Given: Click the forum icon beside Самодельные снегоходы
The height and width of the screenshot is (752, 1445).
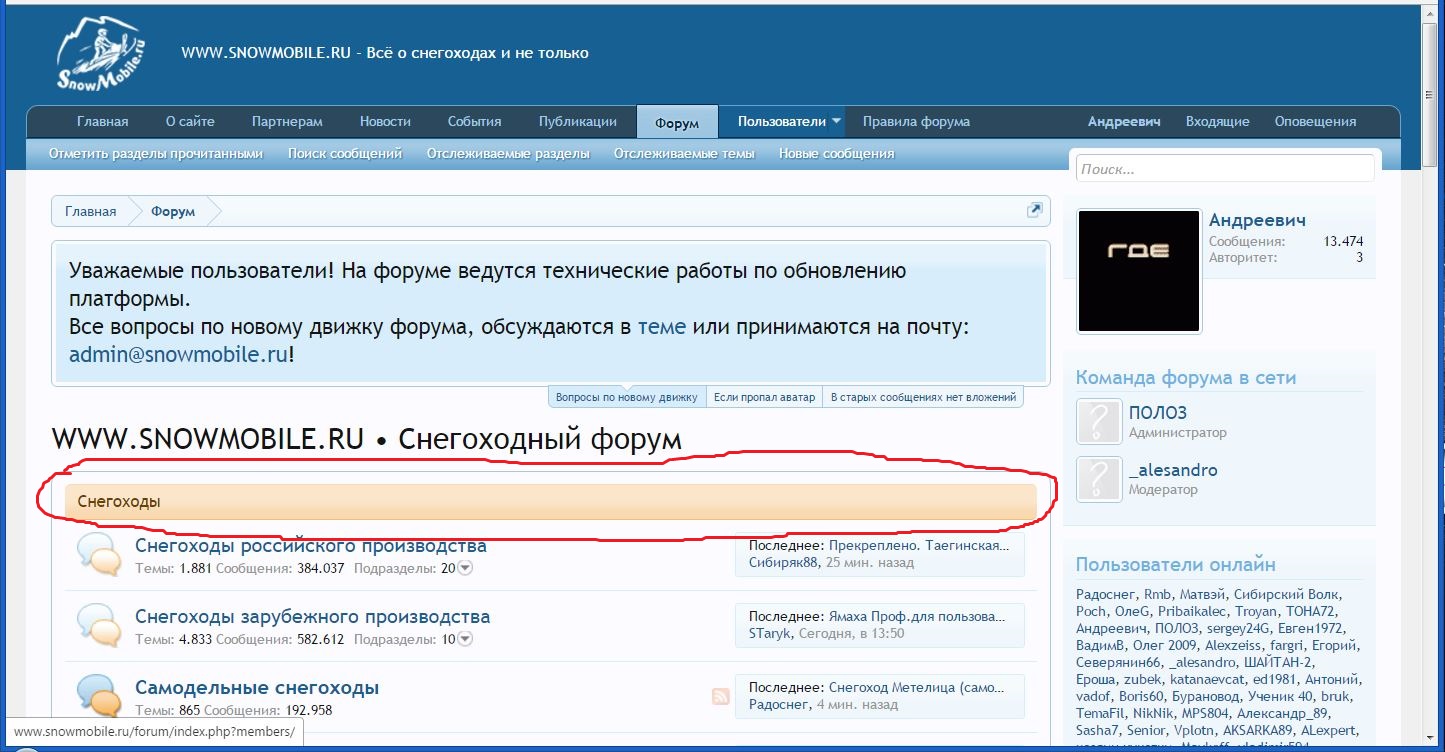Looking at the screenshot, I should coord(99,696).
